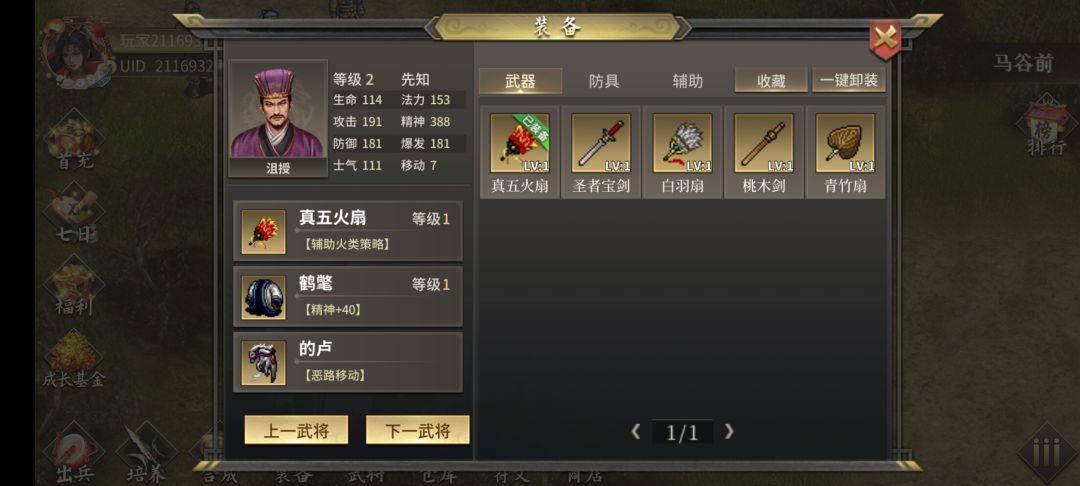Viewport: 1080px width, 486px height.
Task: Switch to the 辅助 auxiliary tab
Action: coord(687,81)
